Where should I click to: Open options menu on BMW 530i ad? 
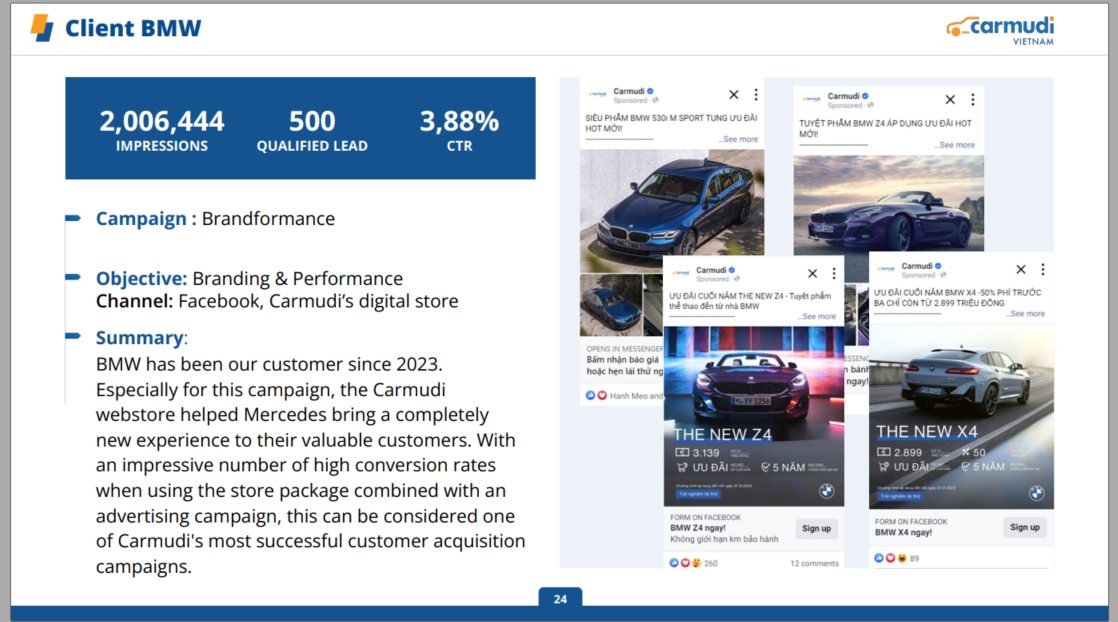coord(756,95)
